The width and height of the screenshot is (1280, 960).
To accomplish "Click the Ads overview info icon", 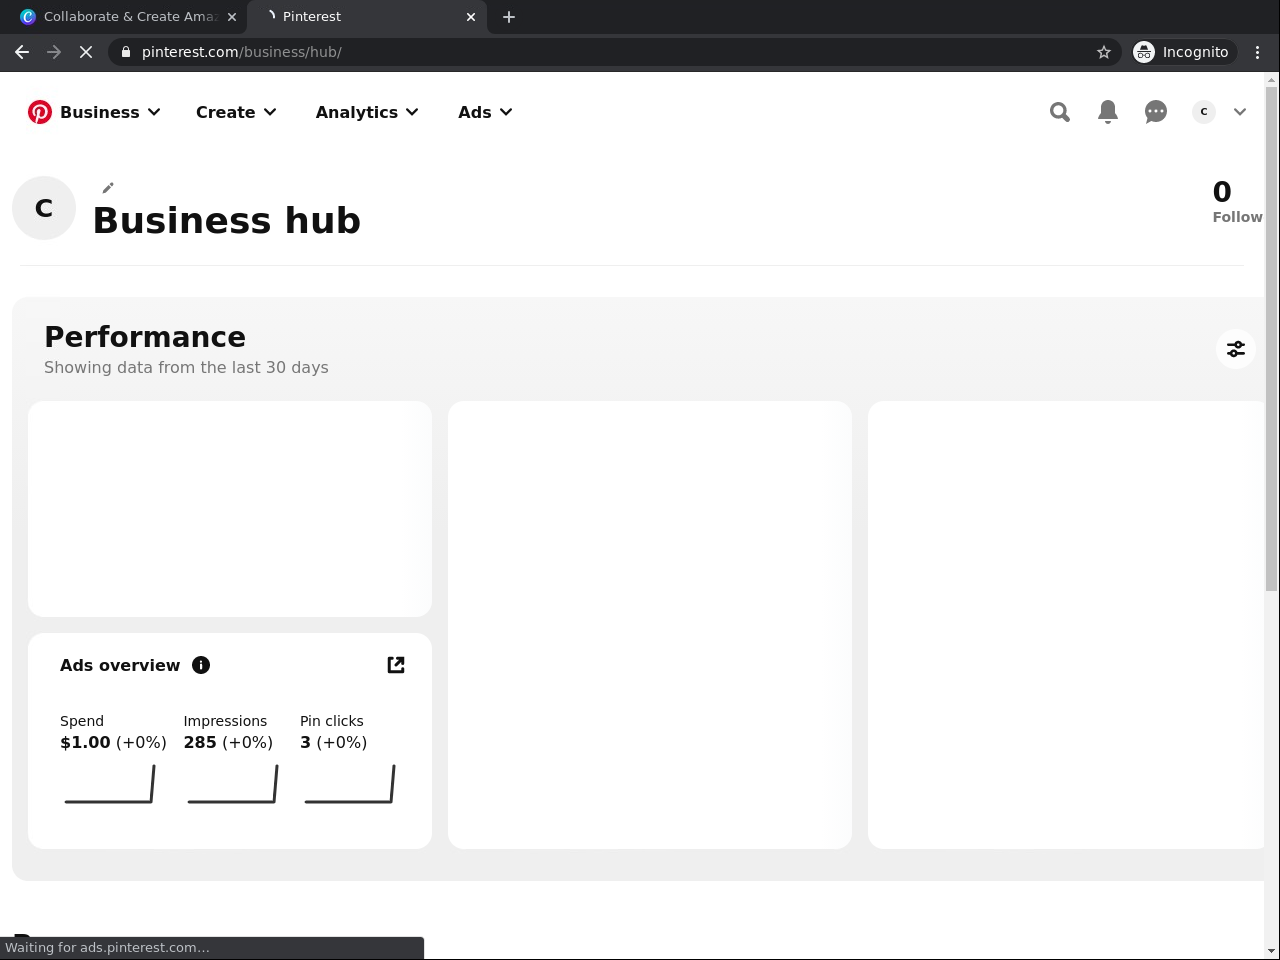I will tap(201, 665).
